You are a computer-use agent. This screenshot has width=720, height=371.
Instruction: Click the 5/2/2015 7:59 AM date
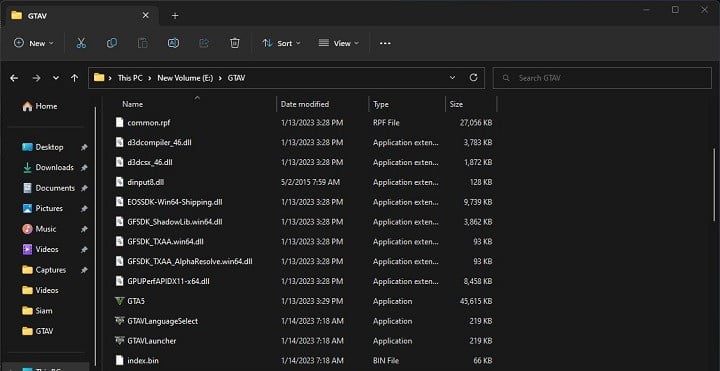pos(310,182)
